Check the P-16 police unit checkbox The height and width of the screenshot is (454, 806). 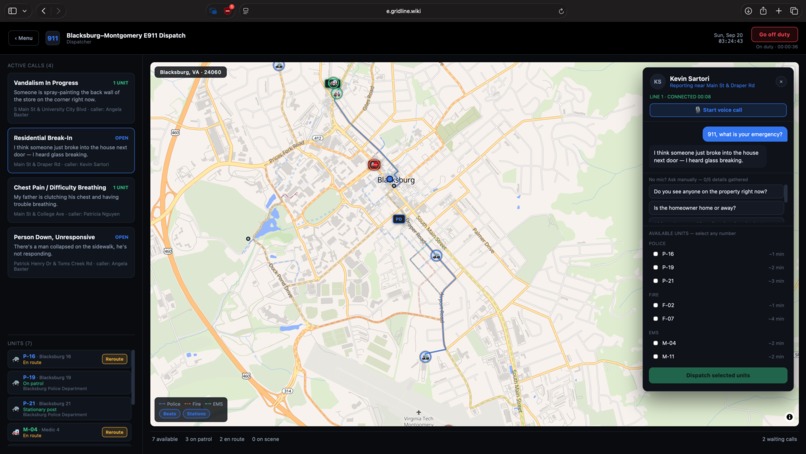point(655,254)
